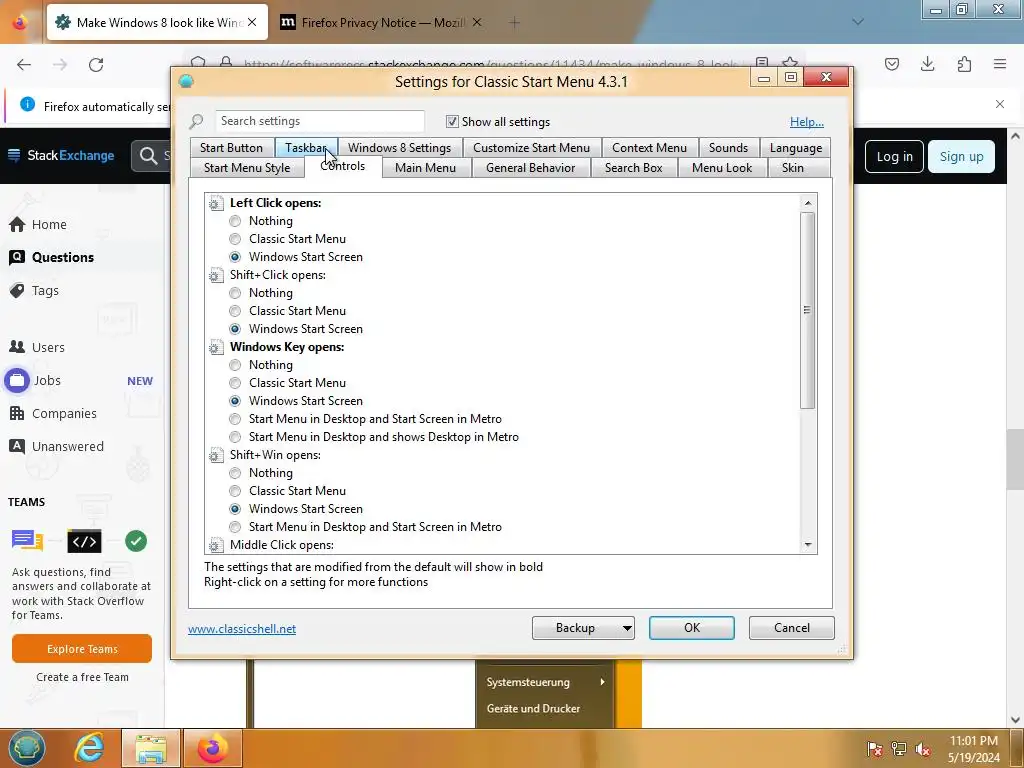Open File Explorer from the taskbar
Viewport: 1024px width, 768px height.
151,748
